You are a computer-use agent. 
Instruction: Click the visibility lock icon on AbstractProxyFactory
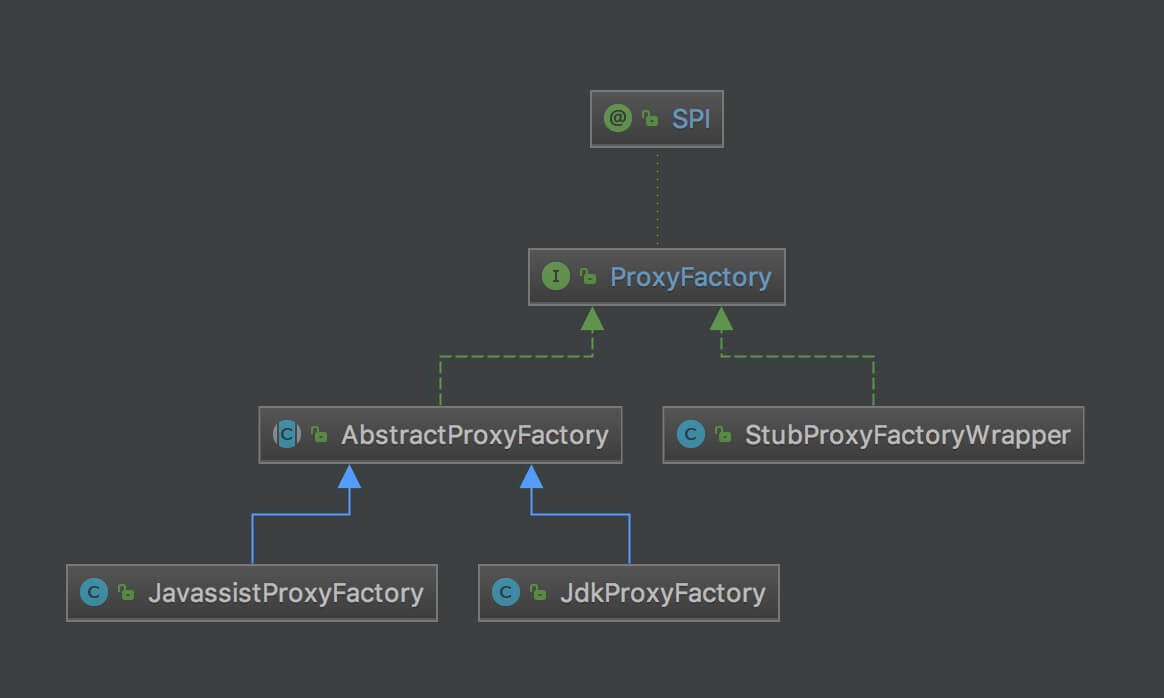319,435
